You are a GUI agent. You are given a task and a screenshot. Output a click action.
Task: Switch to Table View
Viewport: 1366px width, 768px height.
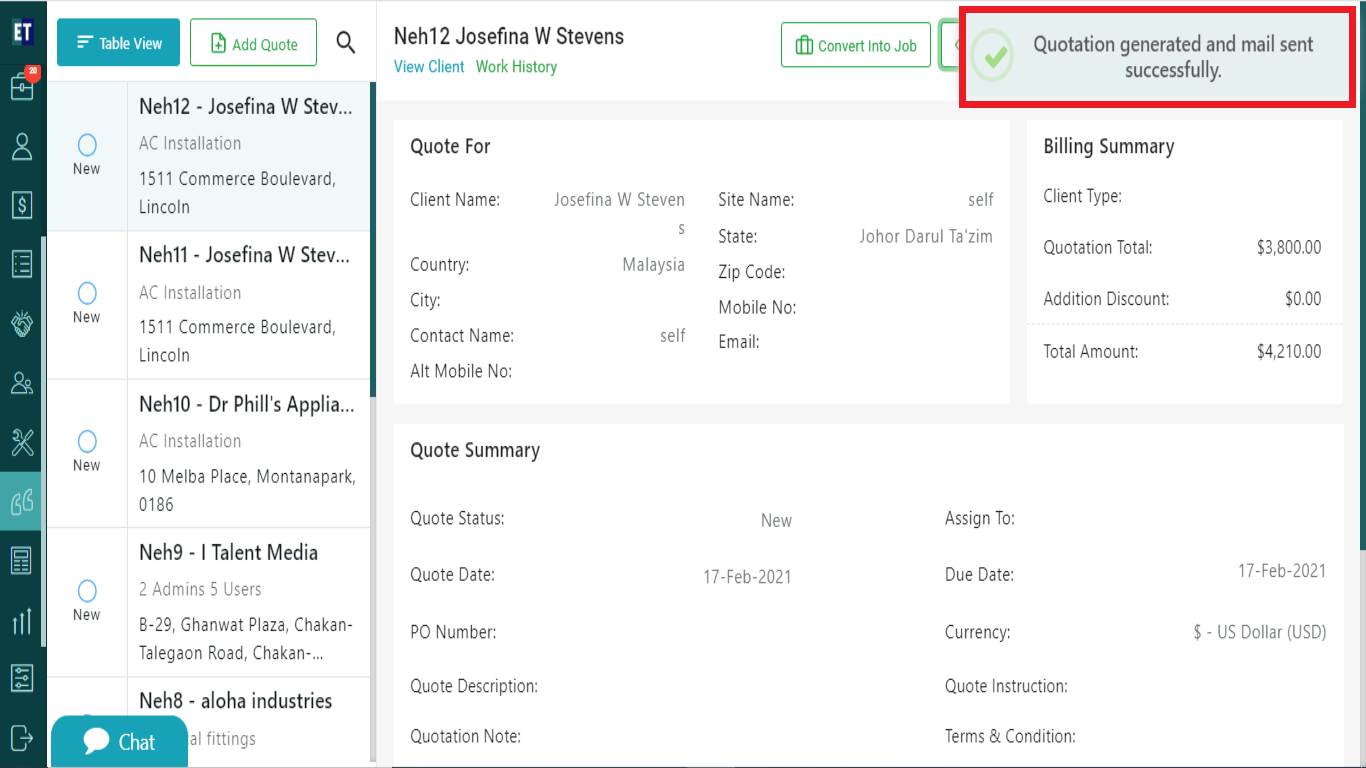(x=118, y=43)
